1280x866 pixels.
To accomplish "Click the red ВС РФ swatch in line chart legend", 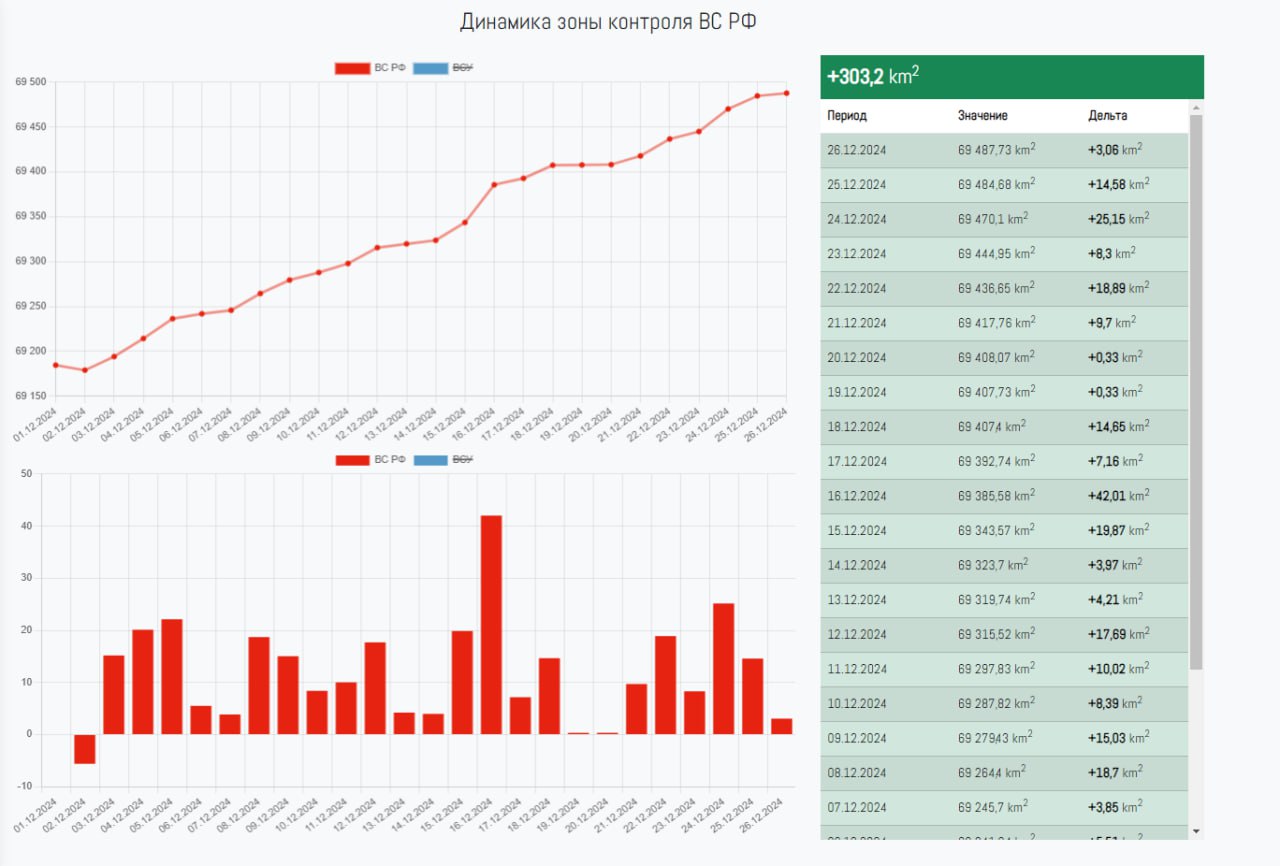I will coord(352,68).
